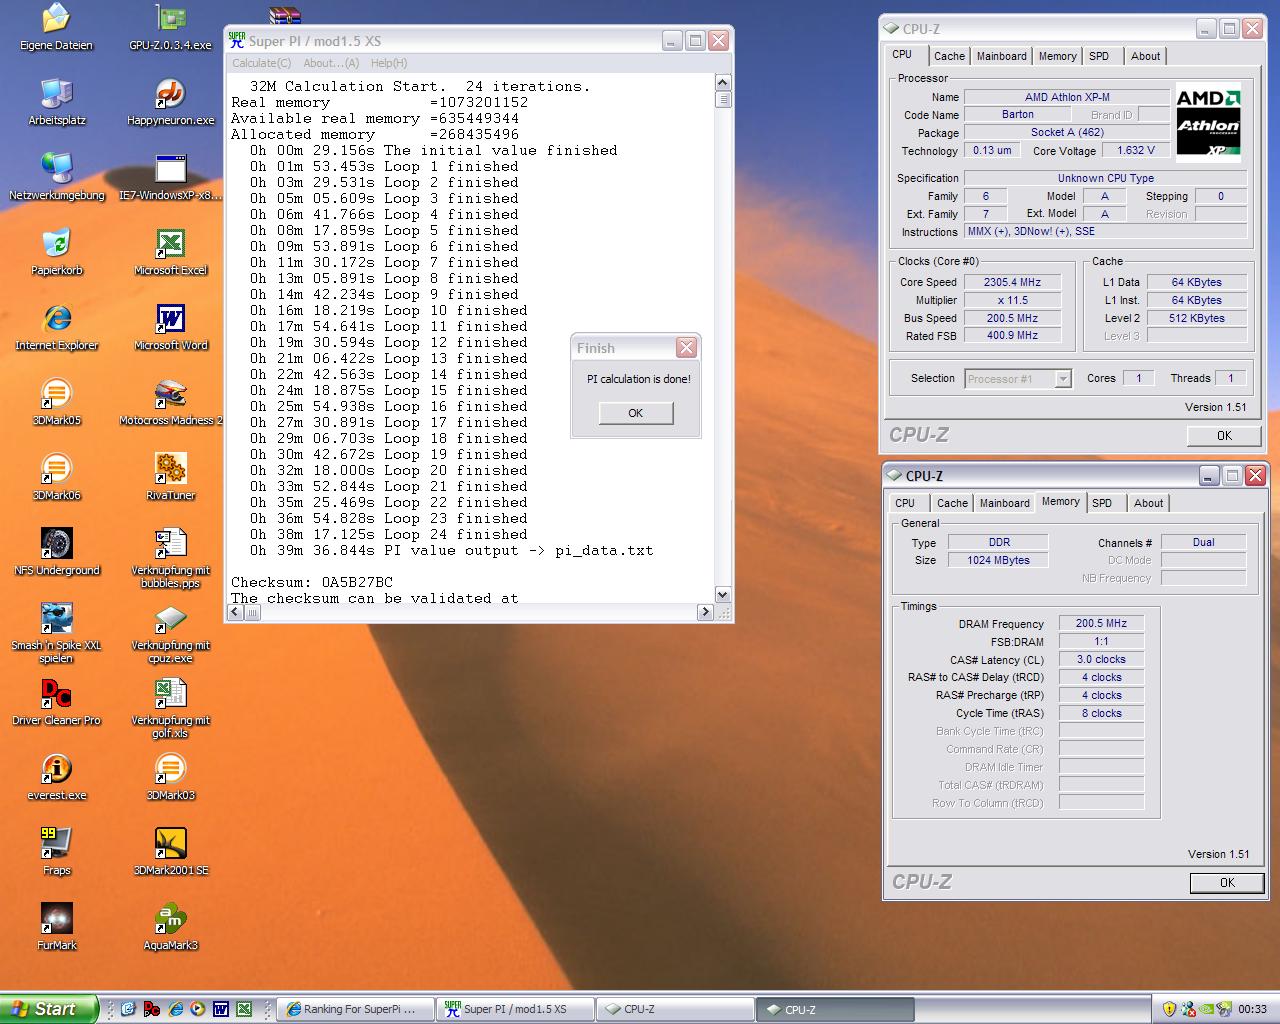Open Cache tab in bottom CPU-Z window
The image size is (1280, 1024).
click(x=952, y=503)
